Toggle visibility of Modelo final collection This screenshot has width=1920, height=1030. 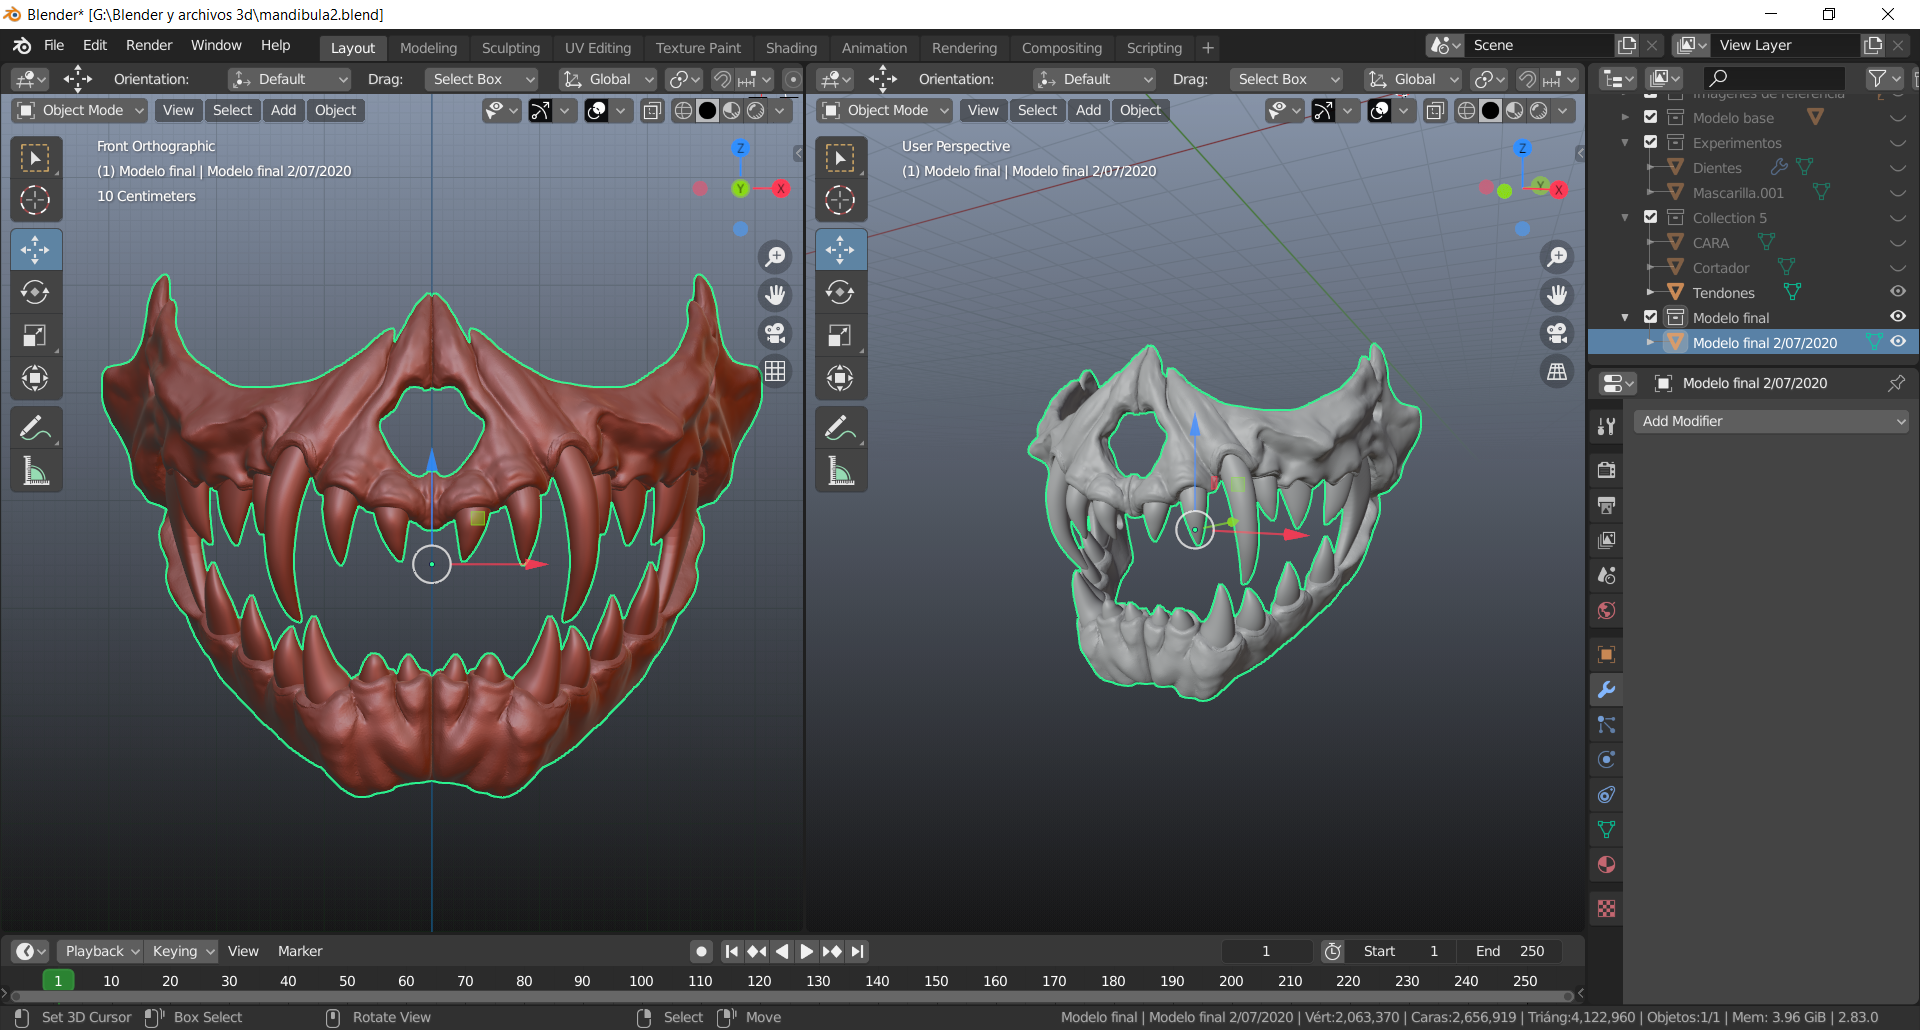tap(1897, 317)
